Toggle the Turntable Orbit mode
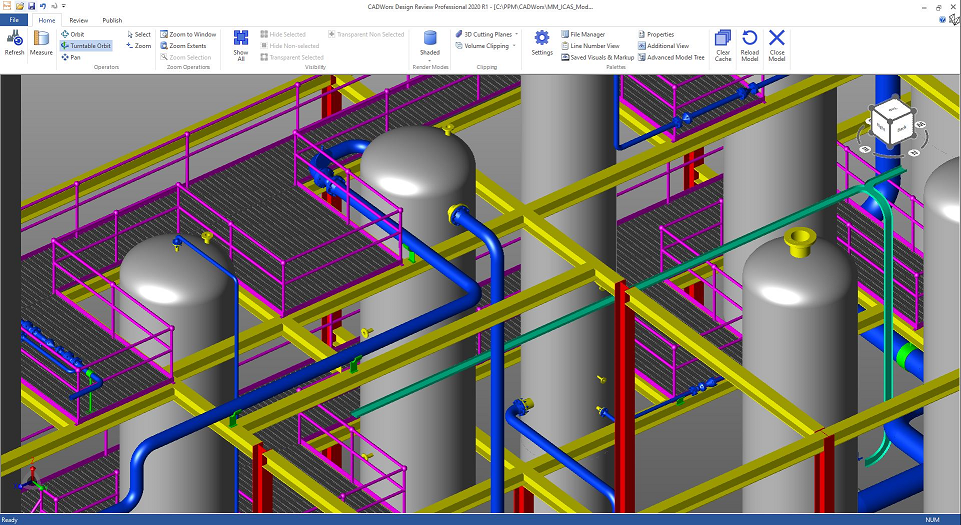 86,46
